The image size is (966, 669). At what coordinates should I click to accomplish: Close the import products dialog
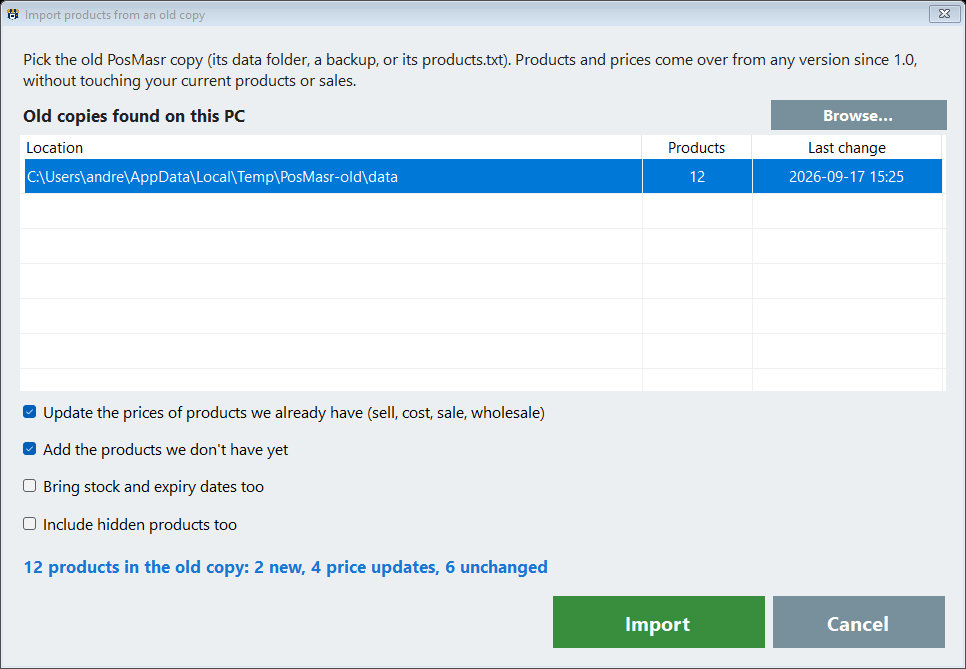pos(944,14)
